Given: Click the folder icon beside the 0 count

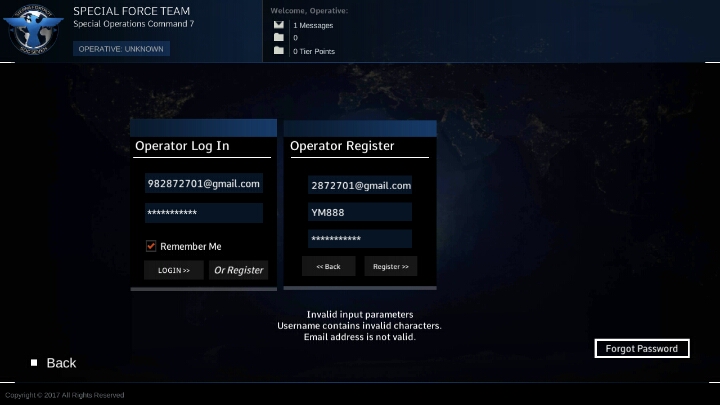Looking at the screenshot, I should 279,38.
